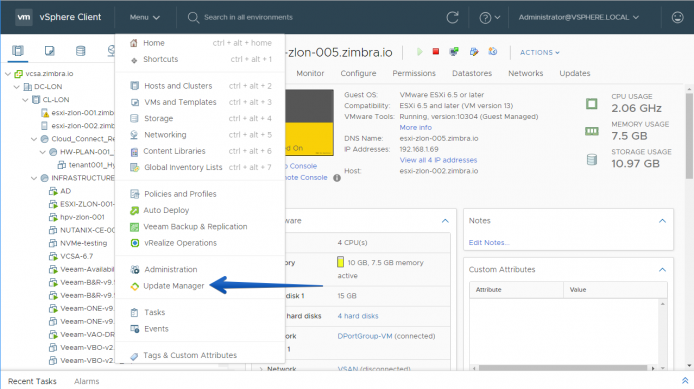Switch to the Networks tab
Screen dimensions: 694x389
coord(525,73)
